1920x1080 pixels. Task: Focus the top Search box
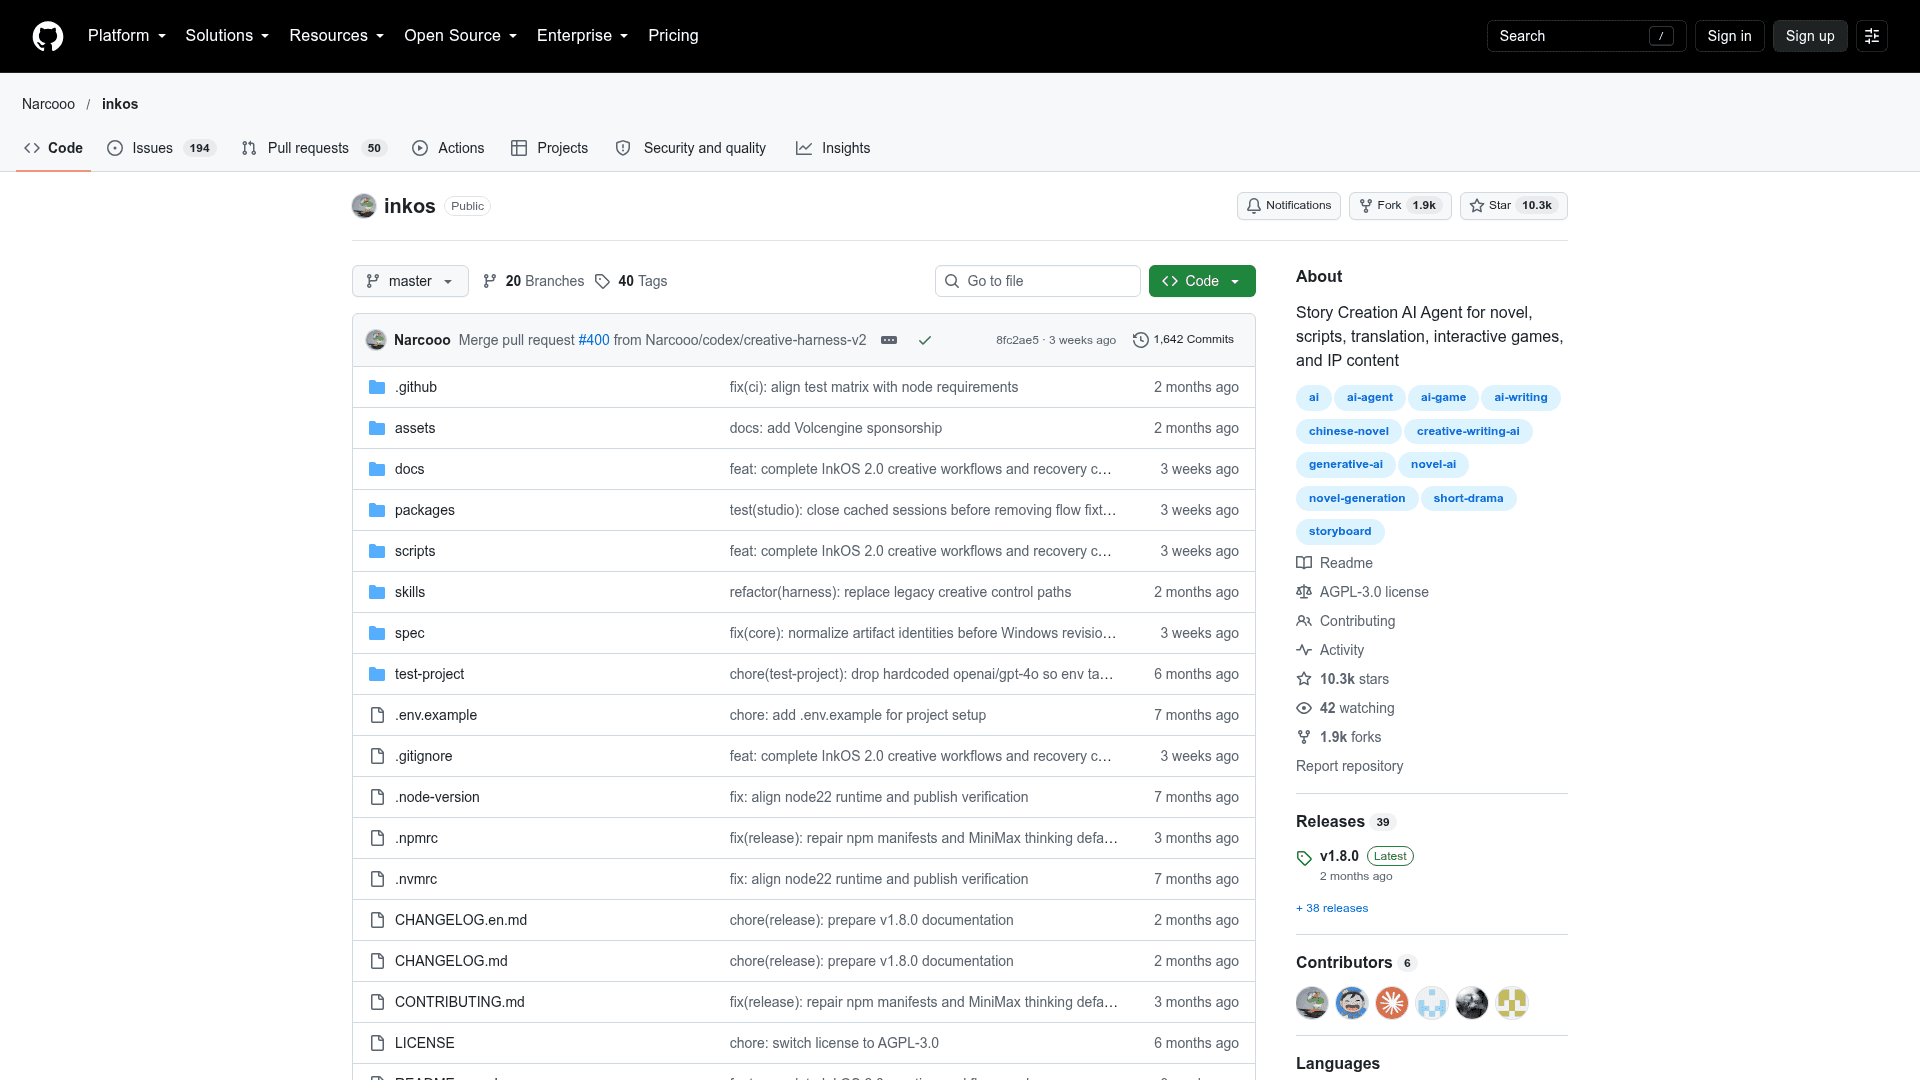1586,36
